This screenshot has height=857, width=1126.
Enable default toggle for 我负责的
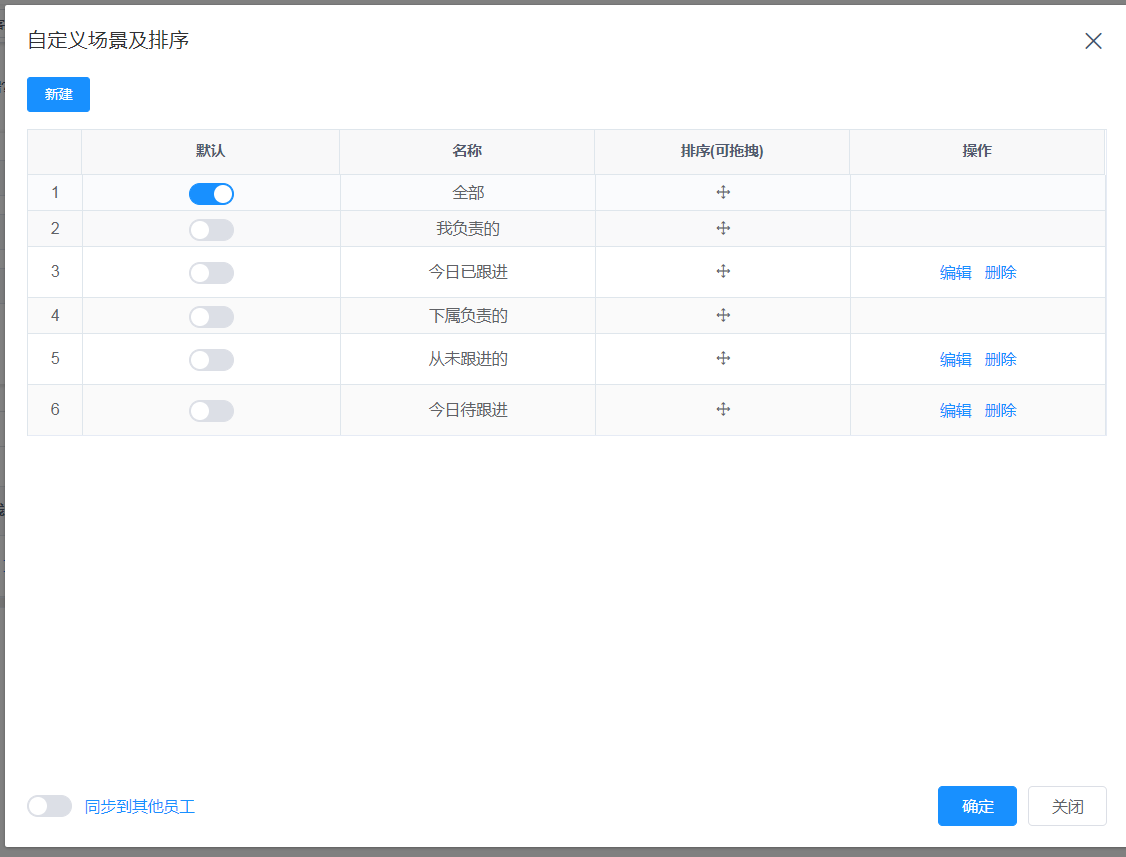click(x=211, y=230)
